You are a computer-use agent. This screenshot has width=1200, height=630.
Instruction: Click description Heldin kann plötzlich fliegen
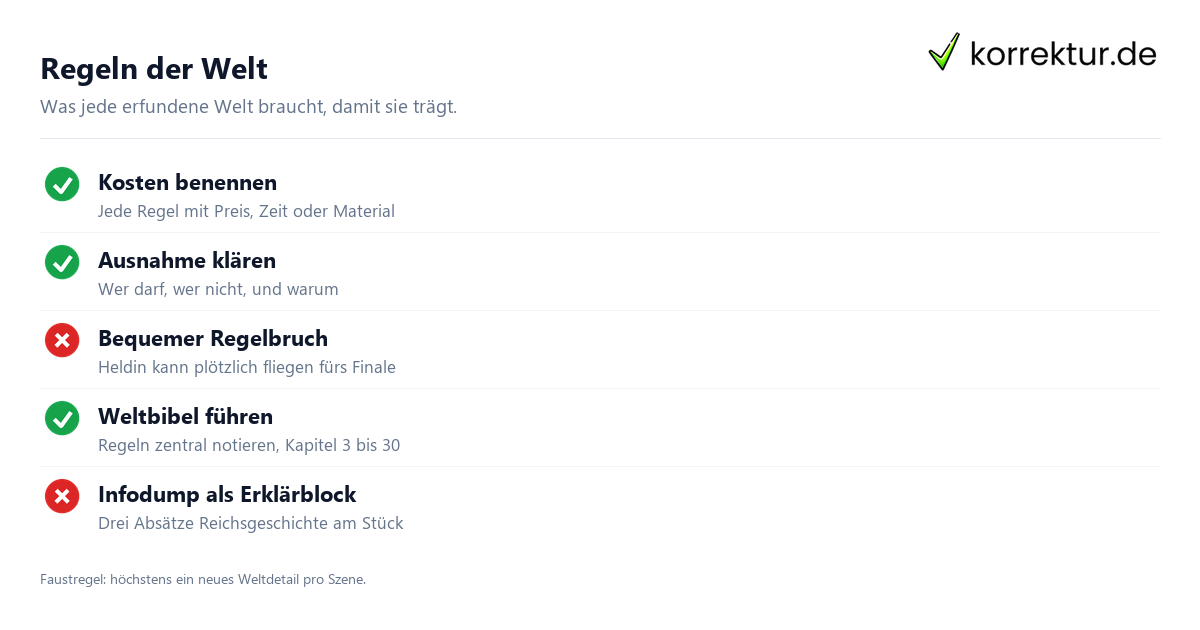[x=247, y=367]
